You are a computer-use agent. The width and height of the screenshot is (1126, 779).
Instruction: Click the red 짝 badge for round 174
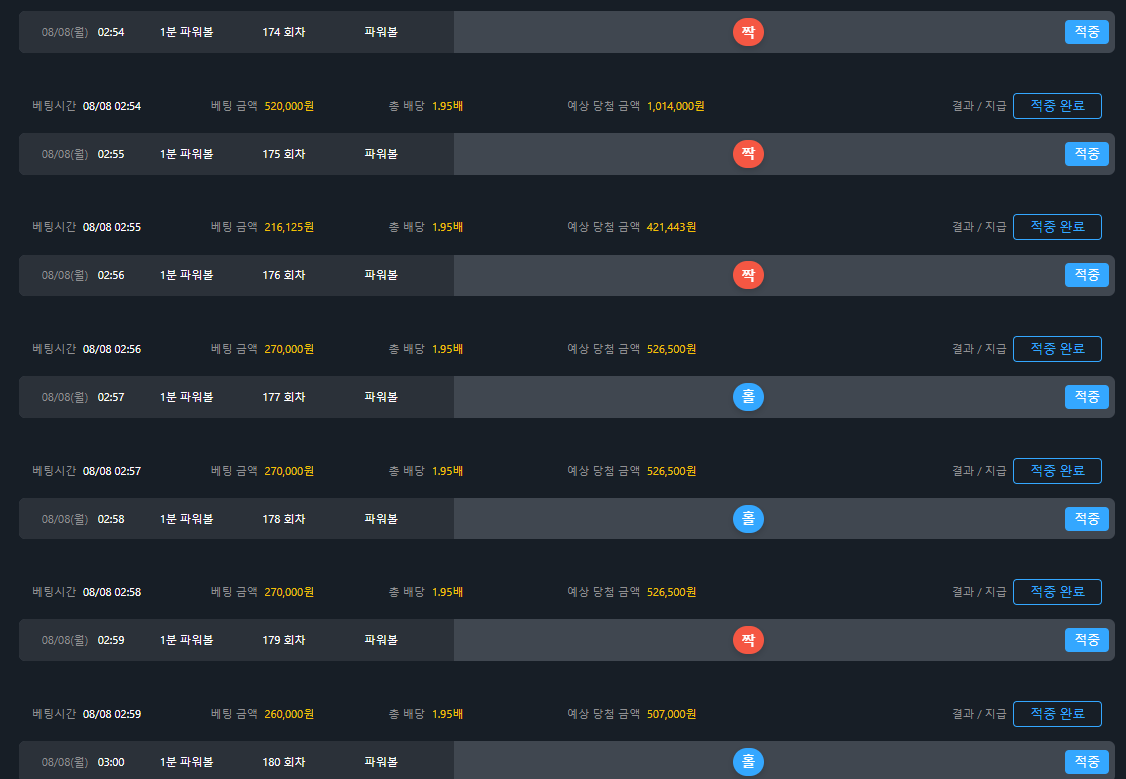click(x=748, y=32)
